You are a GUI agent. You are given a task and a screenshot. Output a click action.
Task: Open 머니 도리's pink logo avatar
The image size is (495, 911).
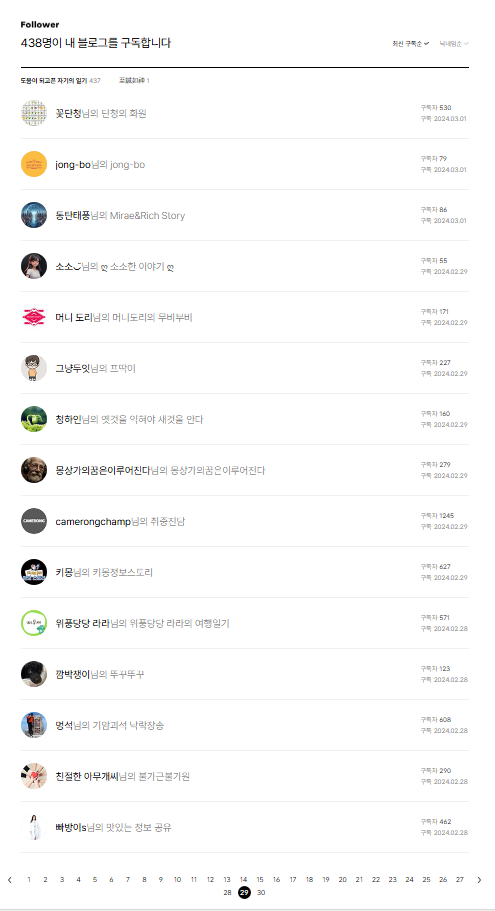(x=34, y=317)
